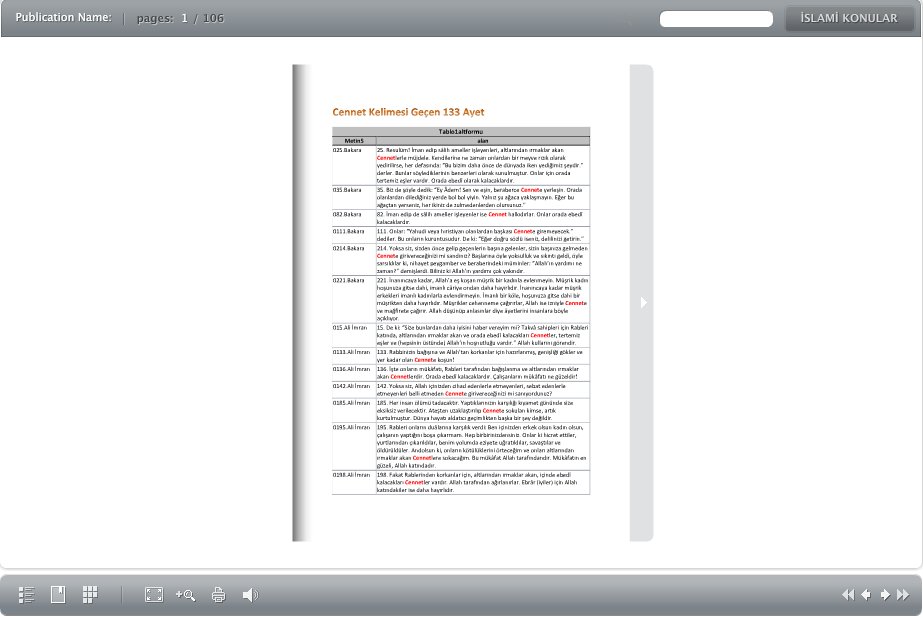Show the page thumbnails grid
The image size is (923, 618).
[90, 595]
